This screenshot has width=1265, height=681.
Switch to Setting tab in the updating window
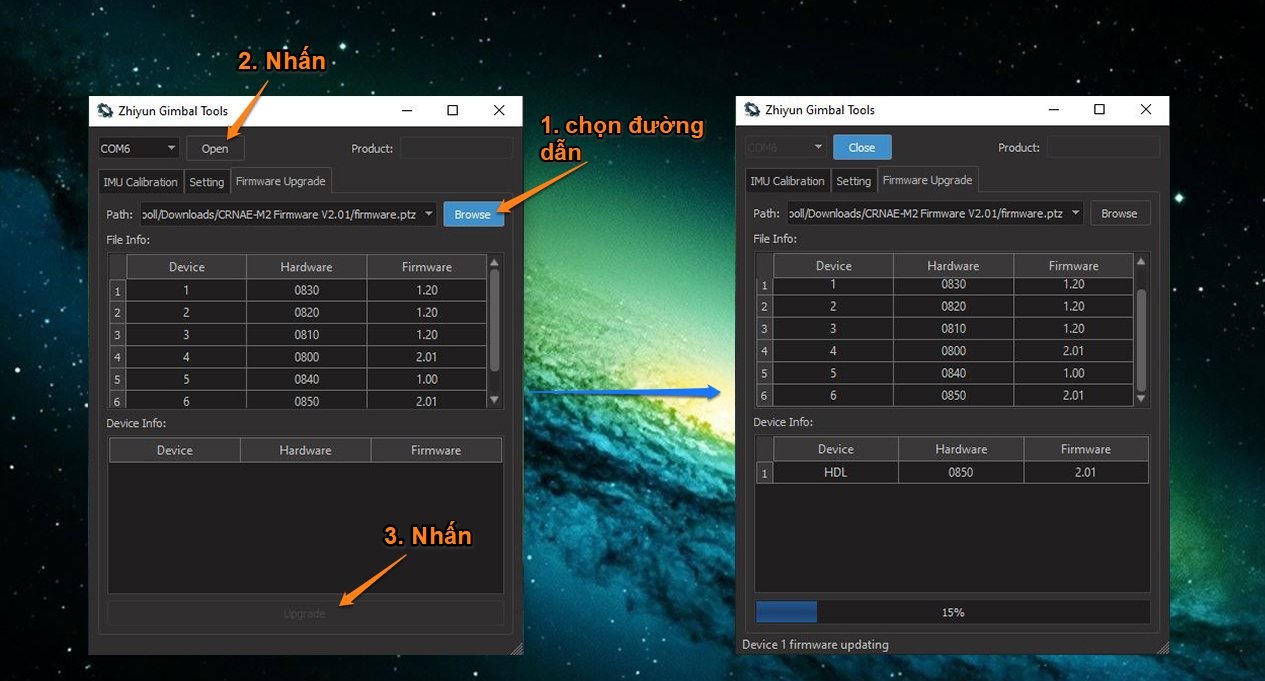click(x=854, y=181)
